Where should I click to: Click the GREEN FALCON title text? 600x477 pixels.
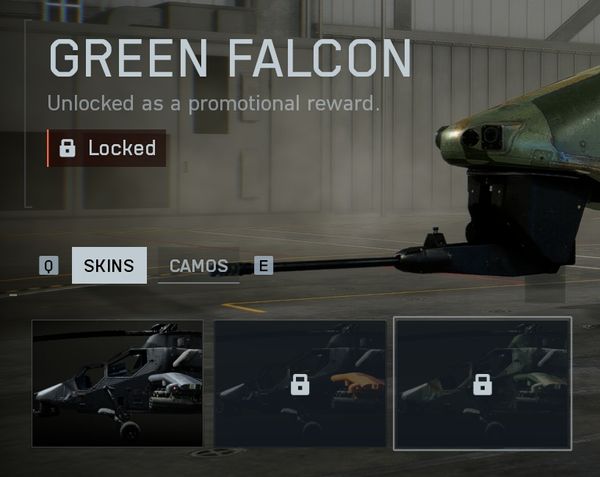coord(230,58)
